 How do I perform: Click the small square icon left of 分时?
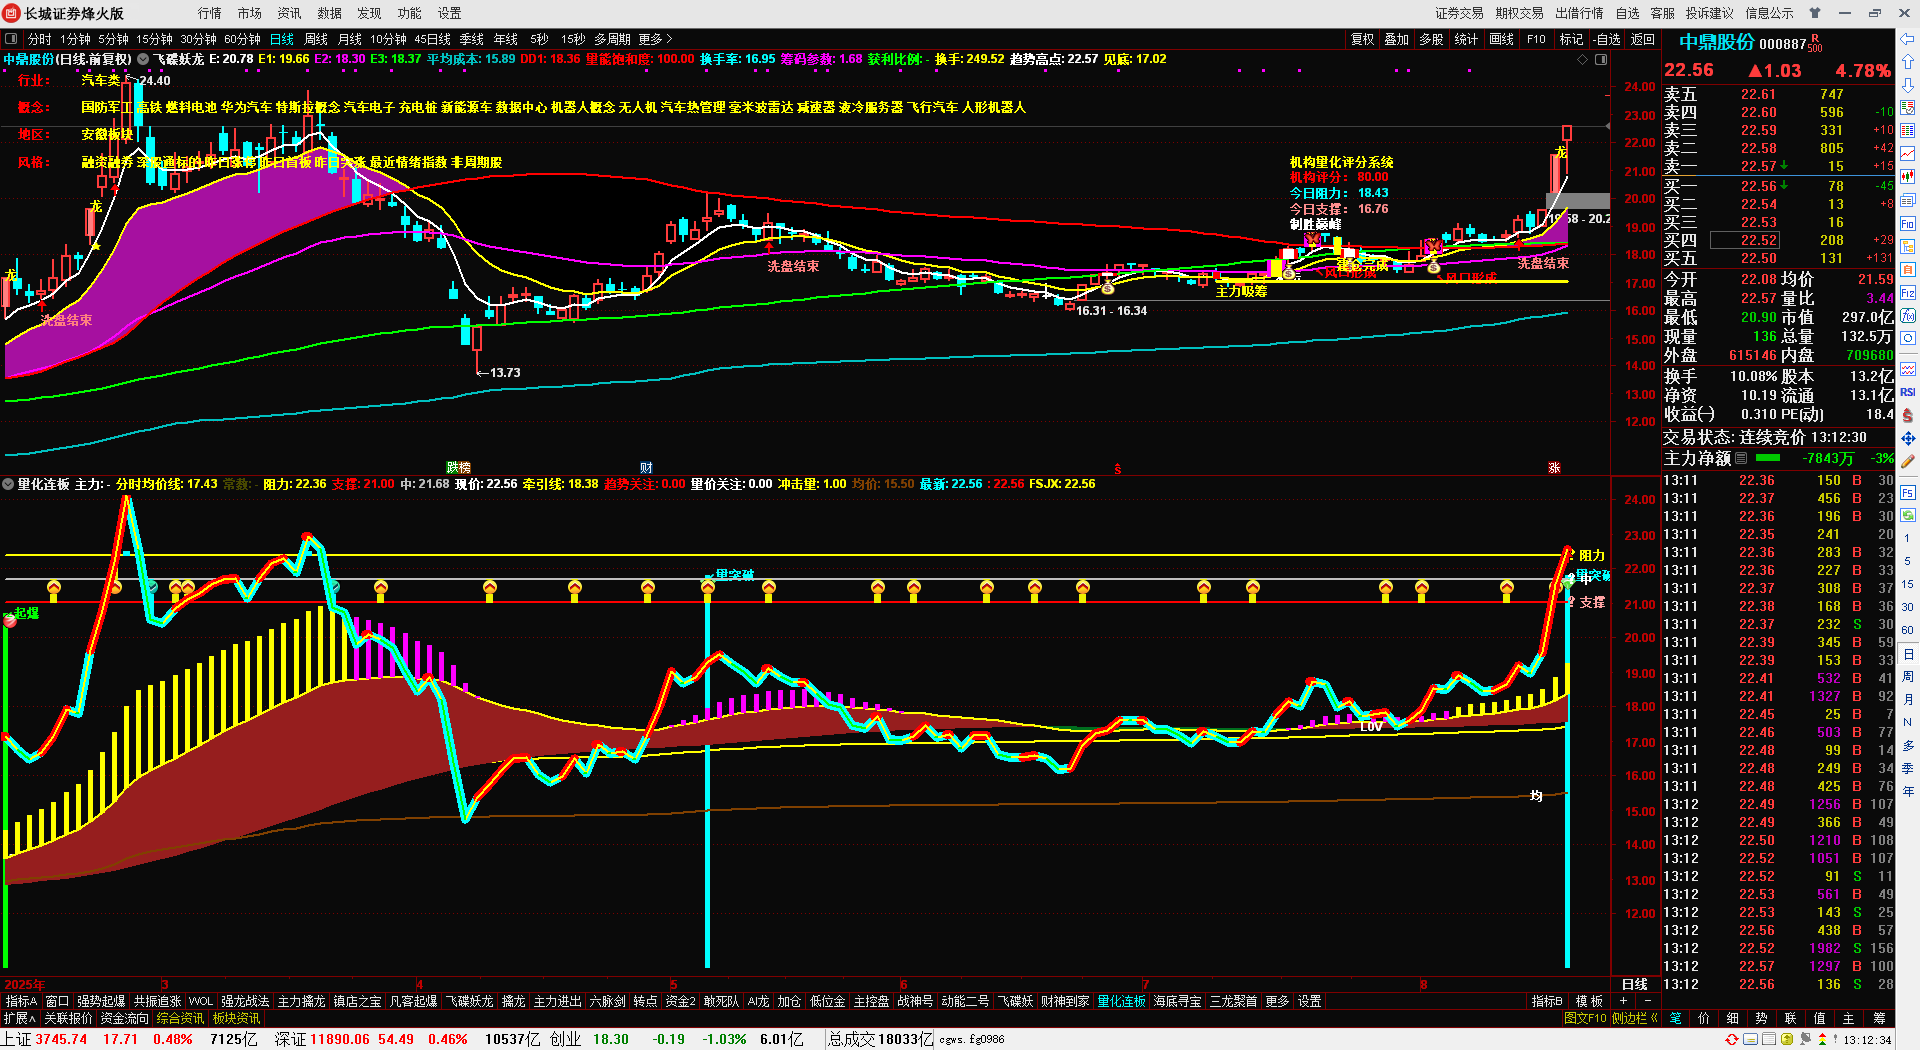[11, 39]
